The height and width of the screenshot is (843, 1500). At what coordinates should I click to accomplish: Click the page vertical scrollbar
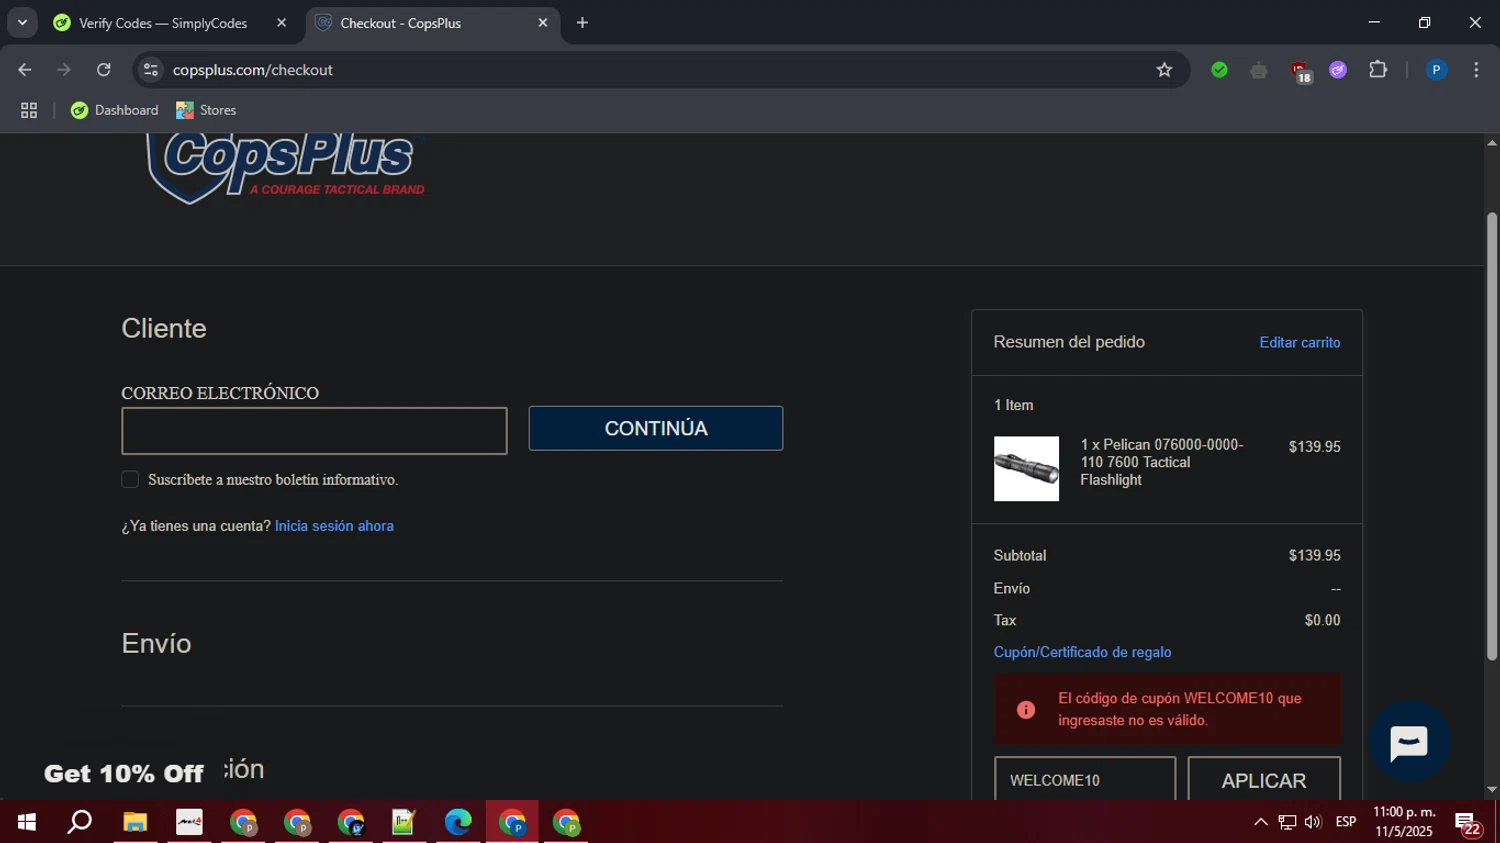[x=1491, y=436]
